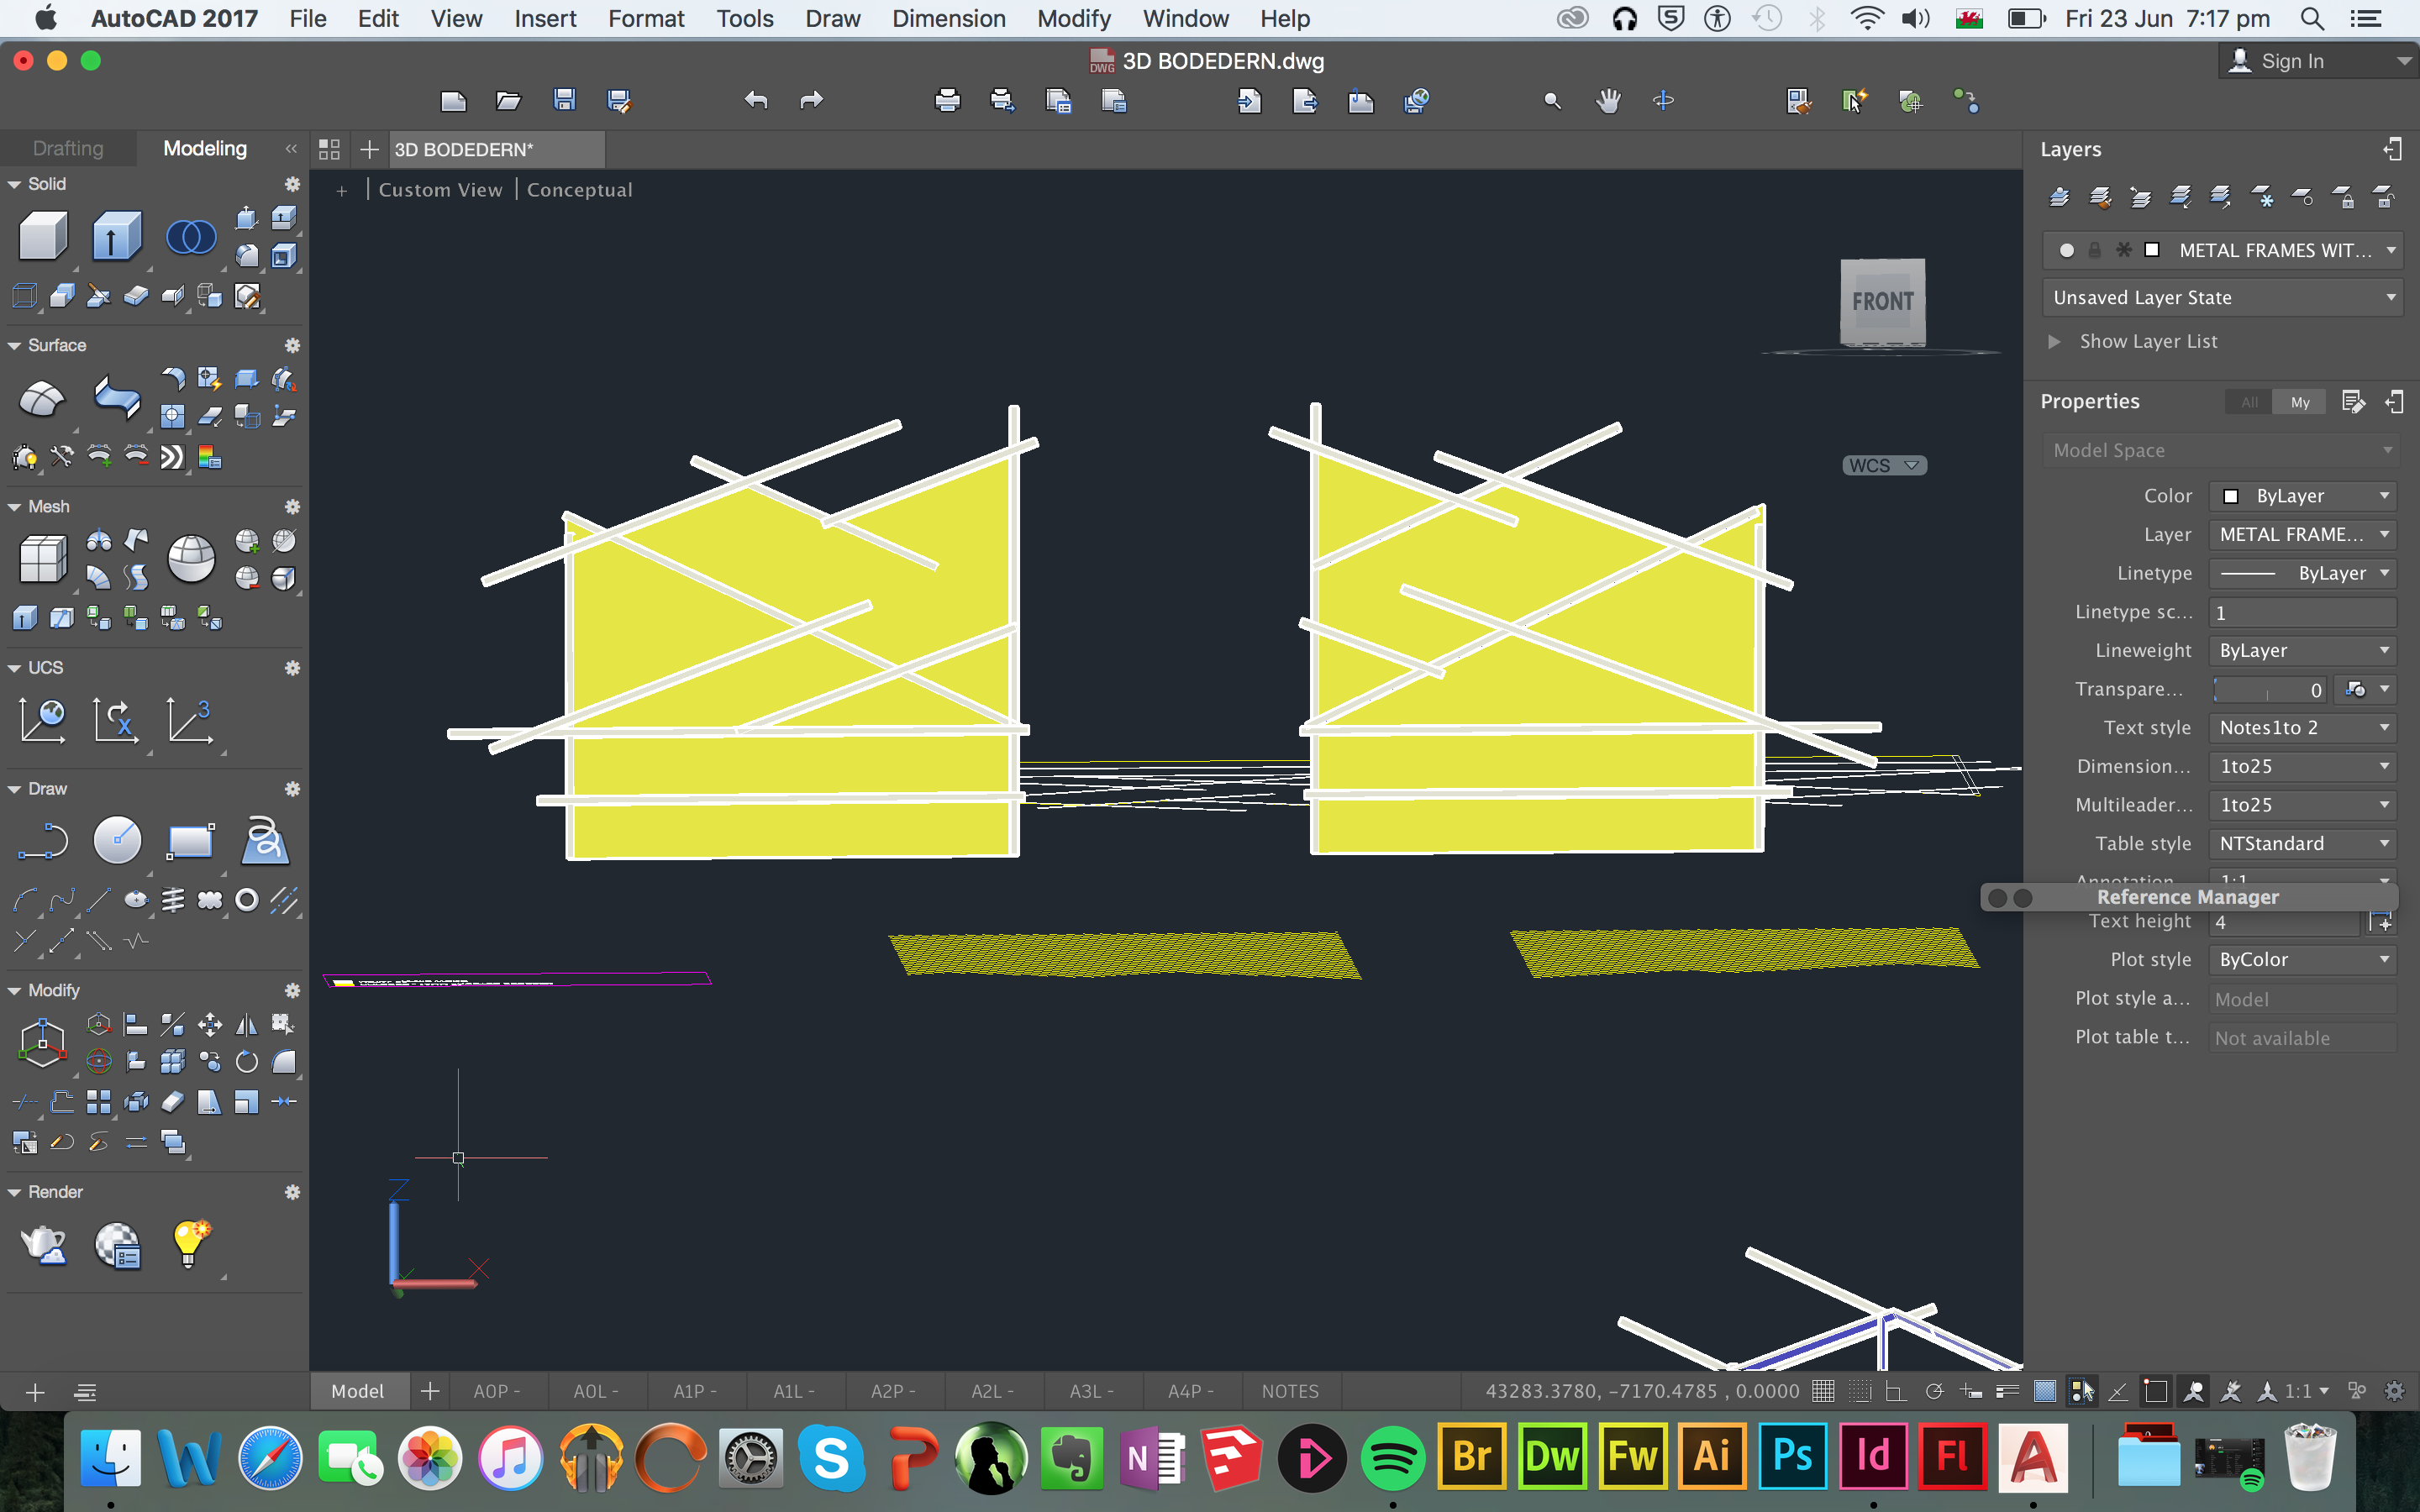This screenshot has width=2420, height=1512.
Task: Click the Extrude tool icon
Action: click(x=116, y=237)
